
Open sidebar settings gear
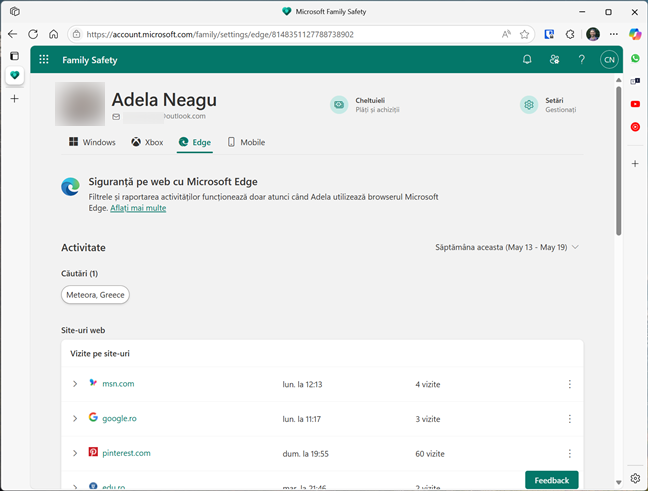635,479
